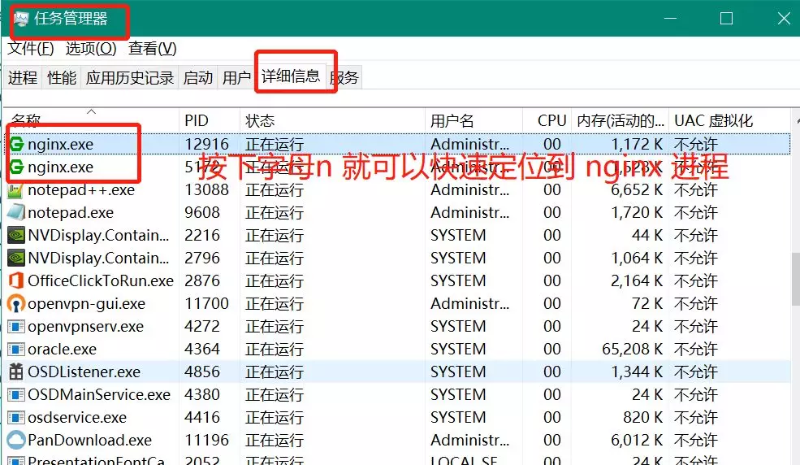Select the OfficeClickToRun.exe process name

[x=101, y=281]
